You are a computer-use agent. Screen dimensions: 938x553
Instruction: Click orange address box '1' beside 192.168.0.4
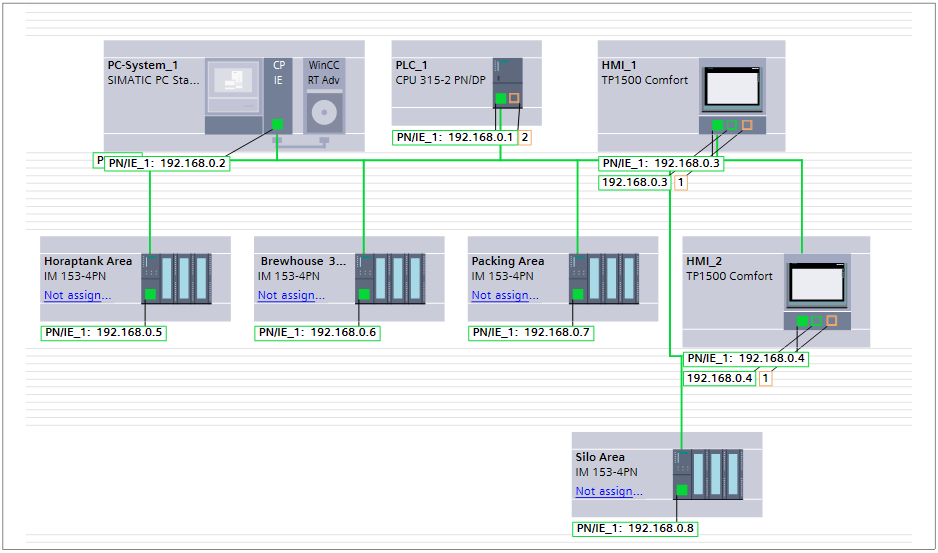pyautogui.click(x=765, y=378)
